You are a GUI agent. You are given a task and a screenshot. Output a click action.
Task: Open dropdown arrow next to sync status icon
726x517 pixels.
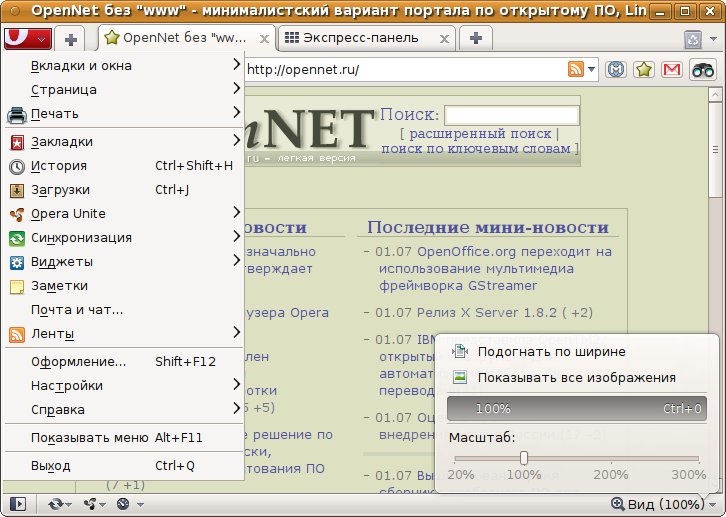[69, 504]
